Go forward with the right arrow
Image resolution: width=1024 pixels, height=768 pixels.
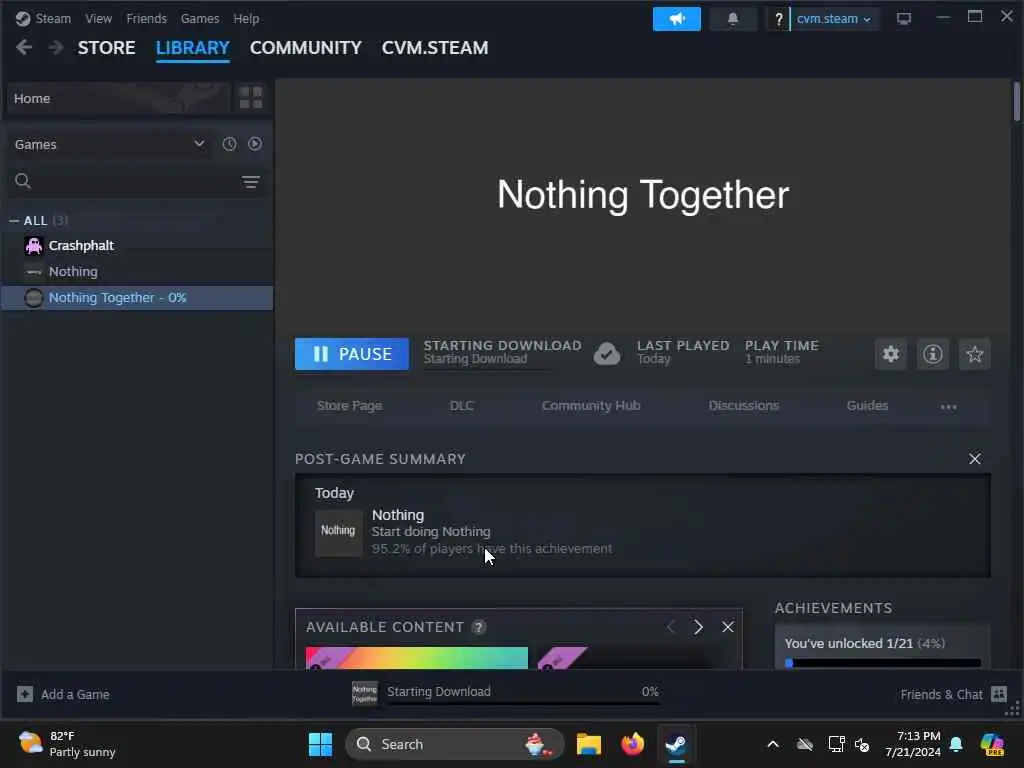(x=56, y=48)
